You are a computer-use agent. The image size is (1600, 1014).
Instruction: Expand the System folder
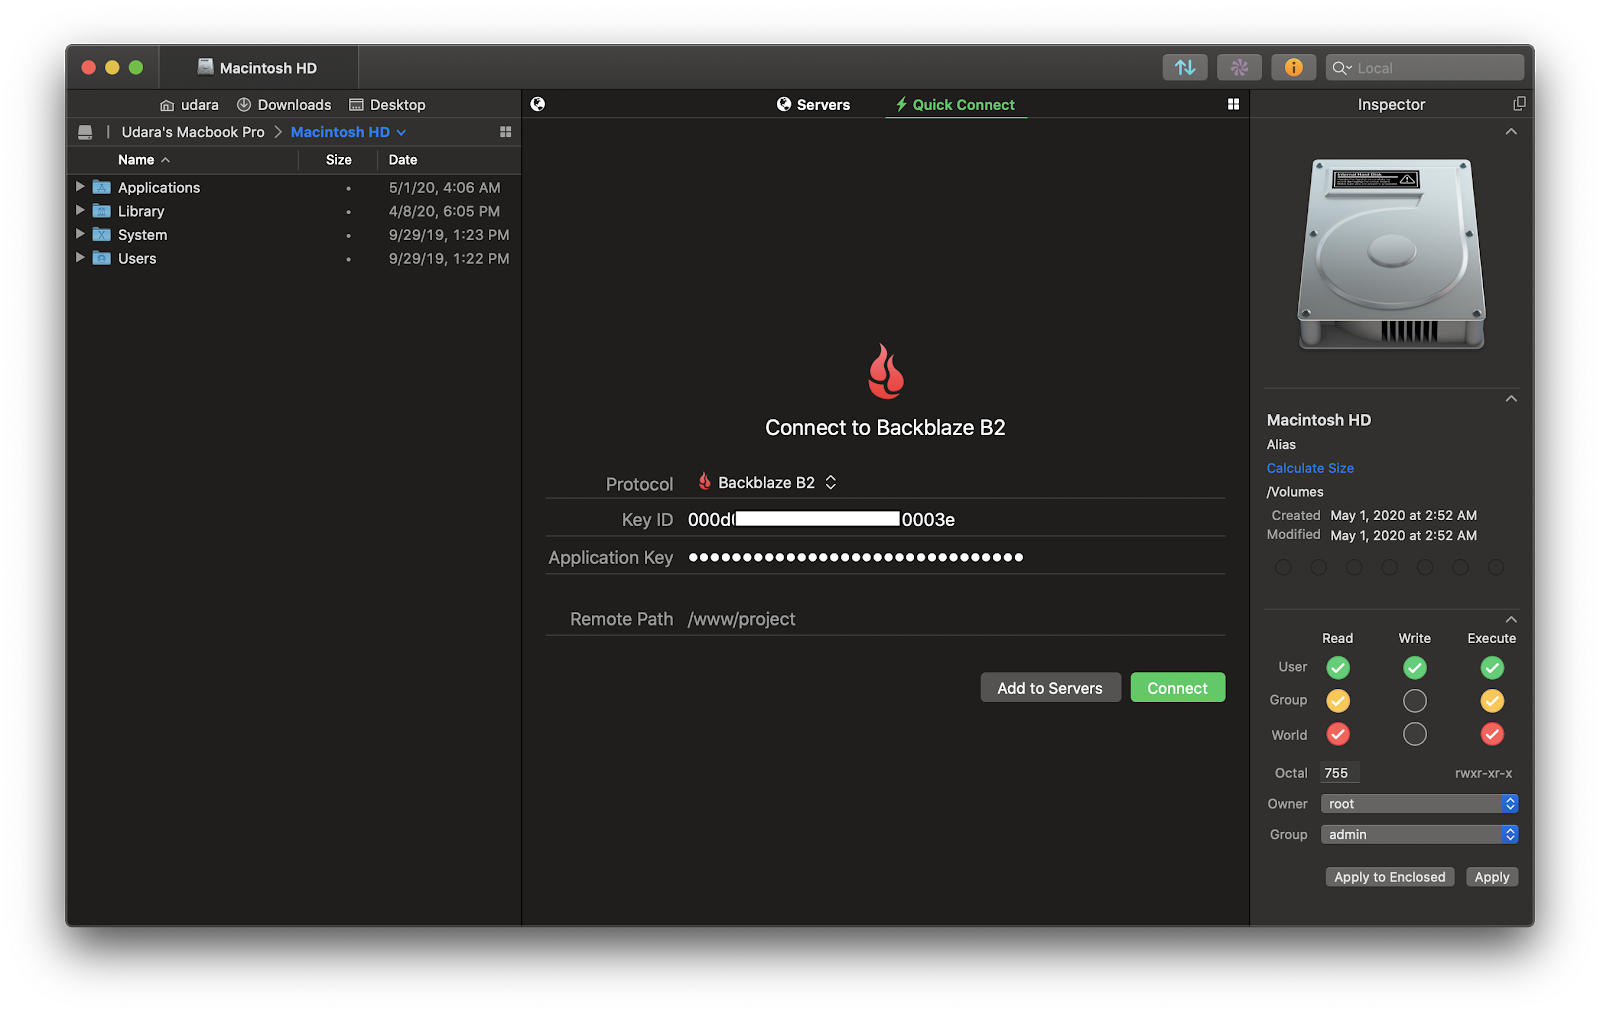click(x=80, y=234)
